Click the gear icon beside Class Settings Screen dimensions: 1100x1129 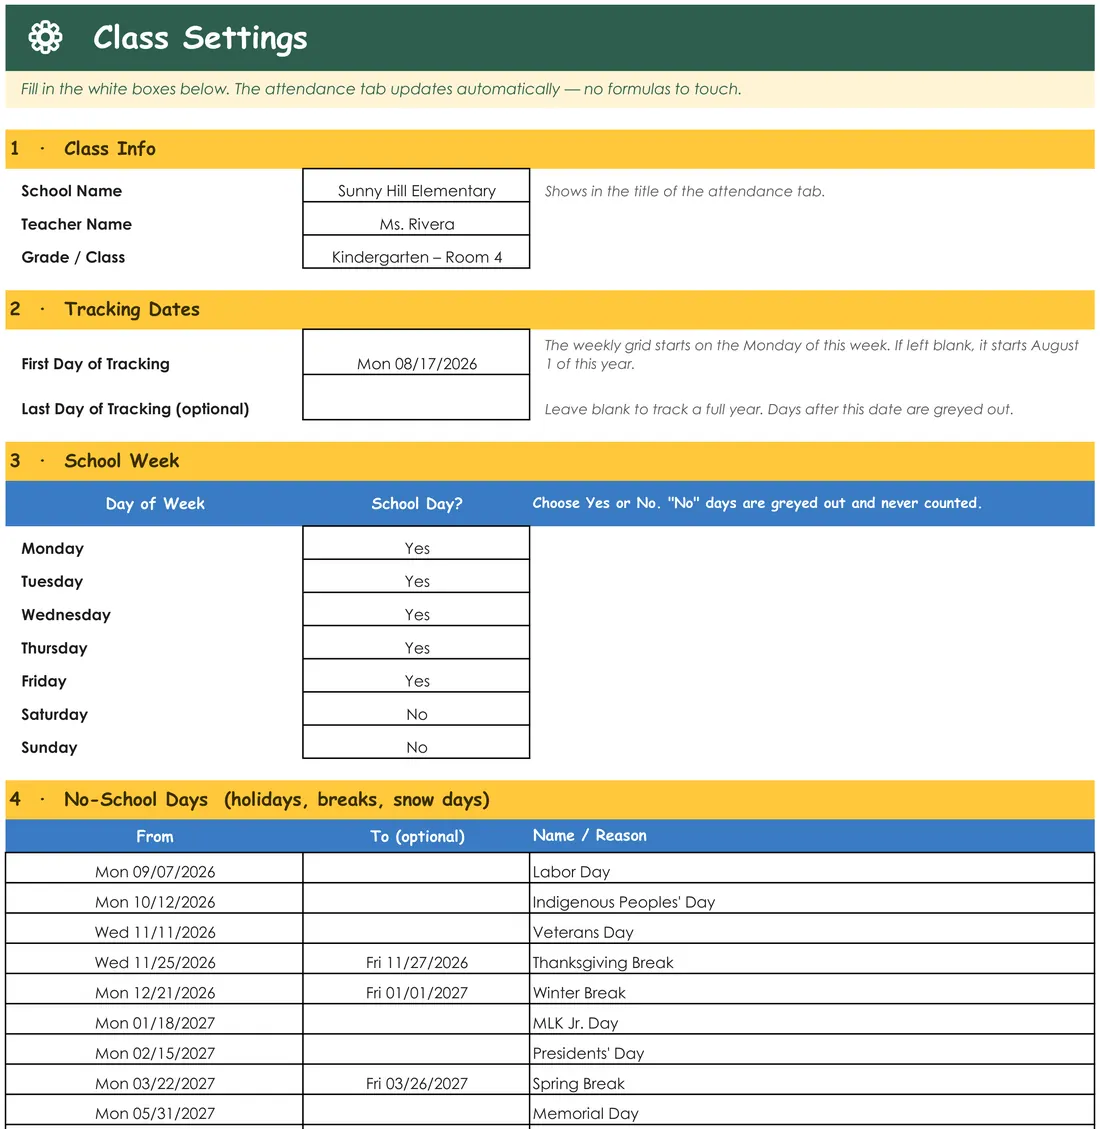point(45,37)
